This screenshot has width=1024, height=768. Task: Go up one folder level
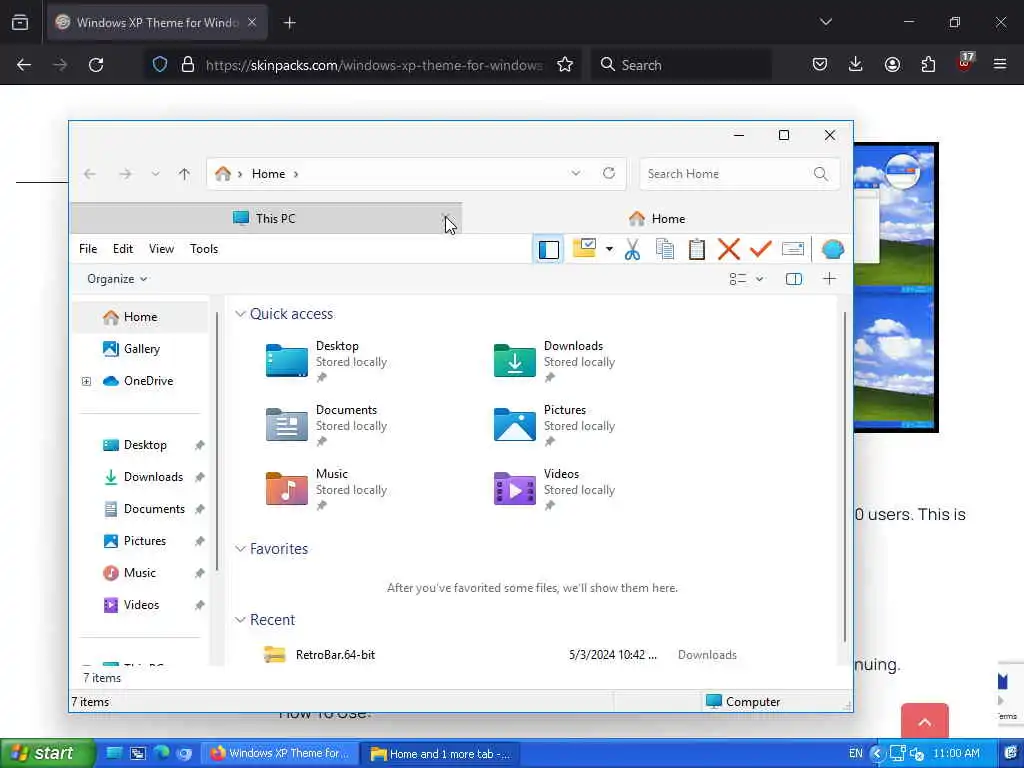[184, 174]
